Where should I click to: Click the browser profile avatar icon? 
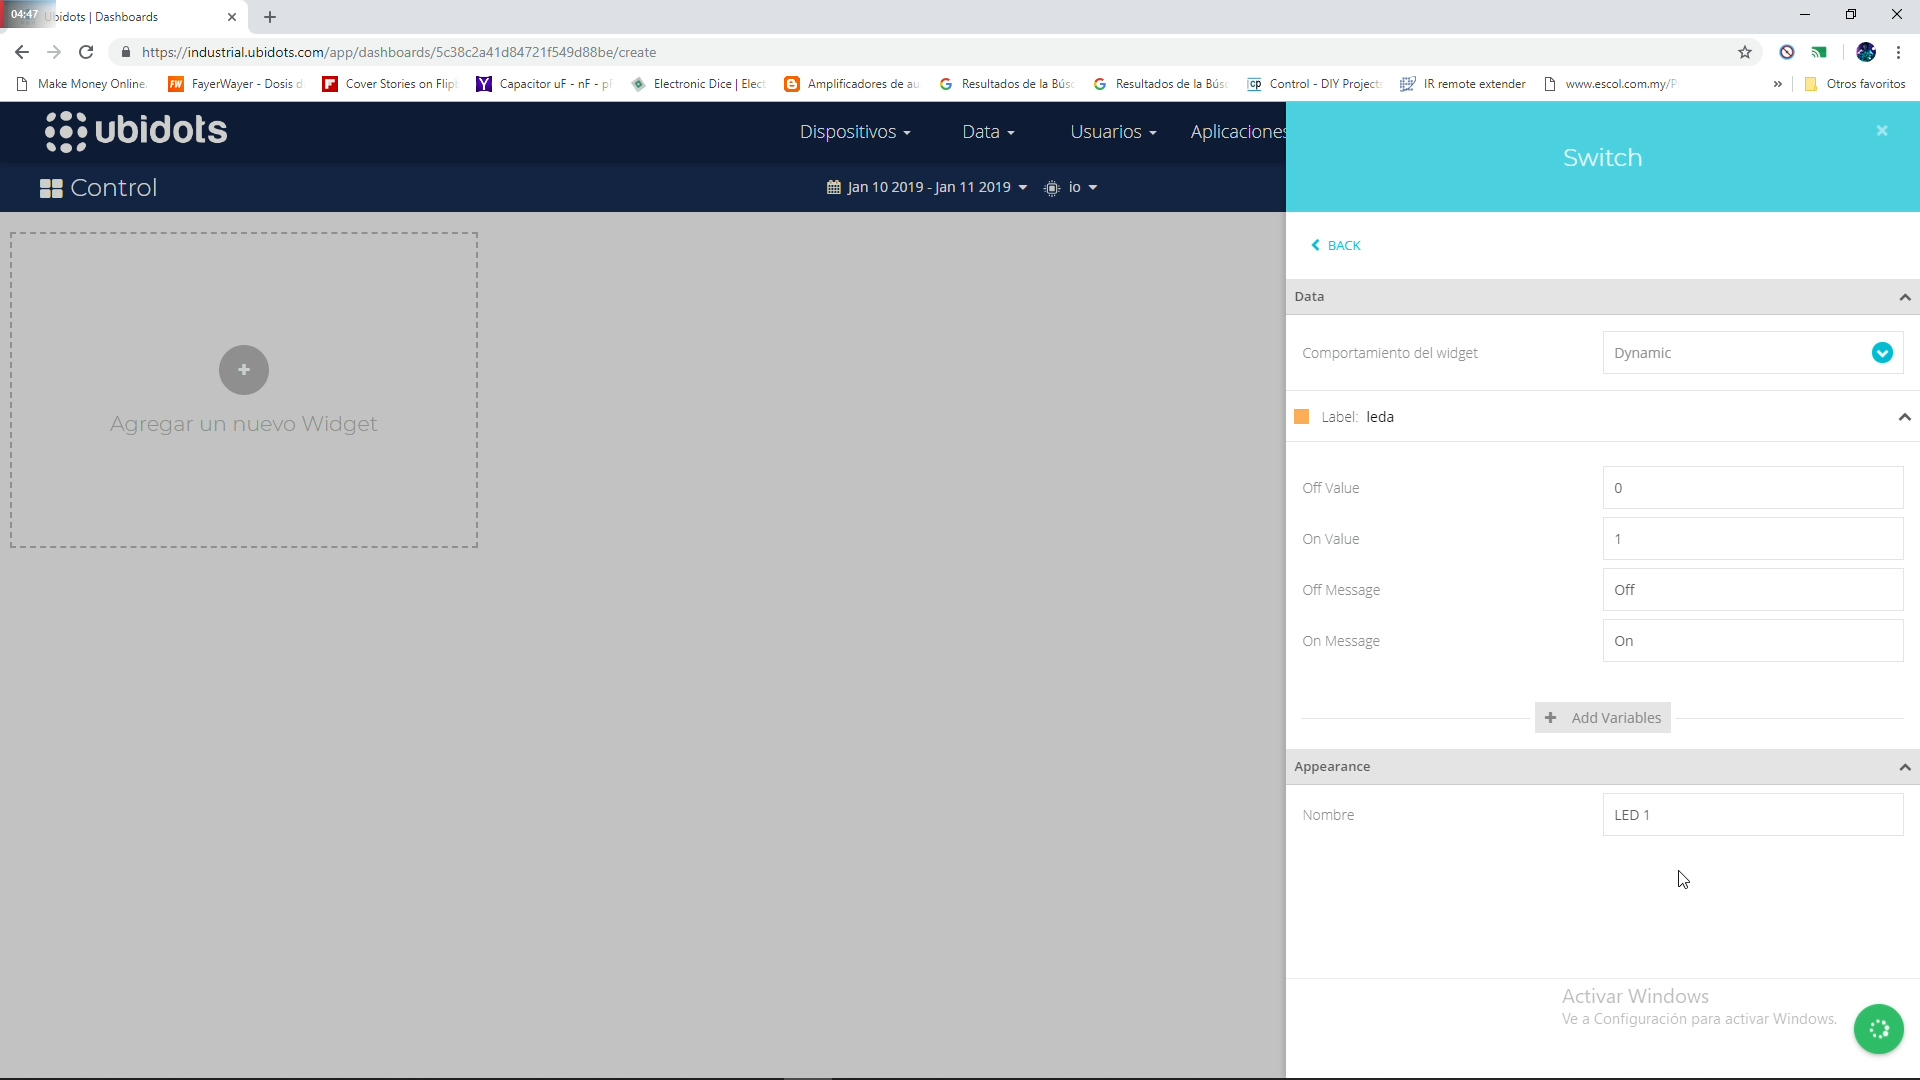[1866, 52]
